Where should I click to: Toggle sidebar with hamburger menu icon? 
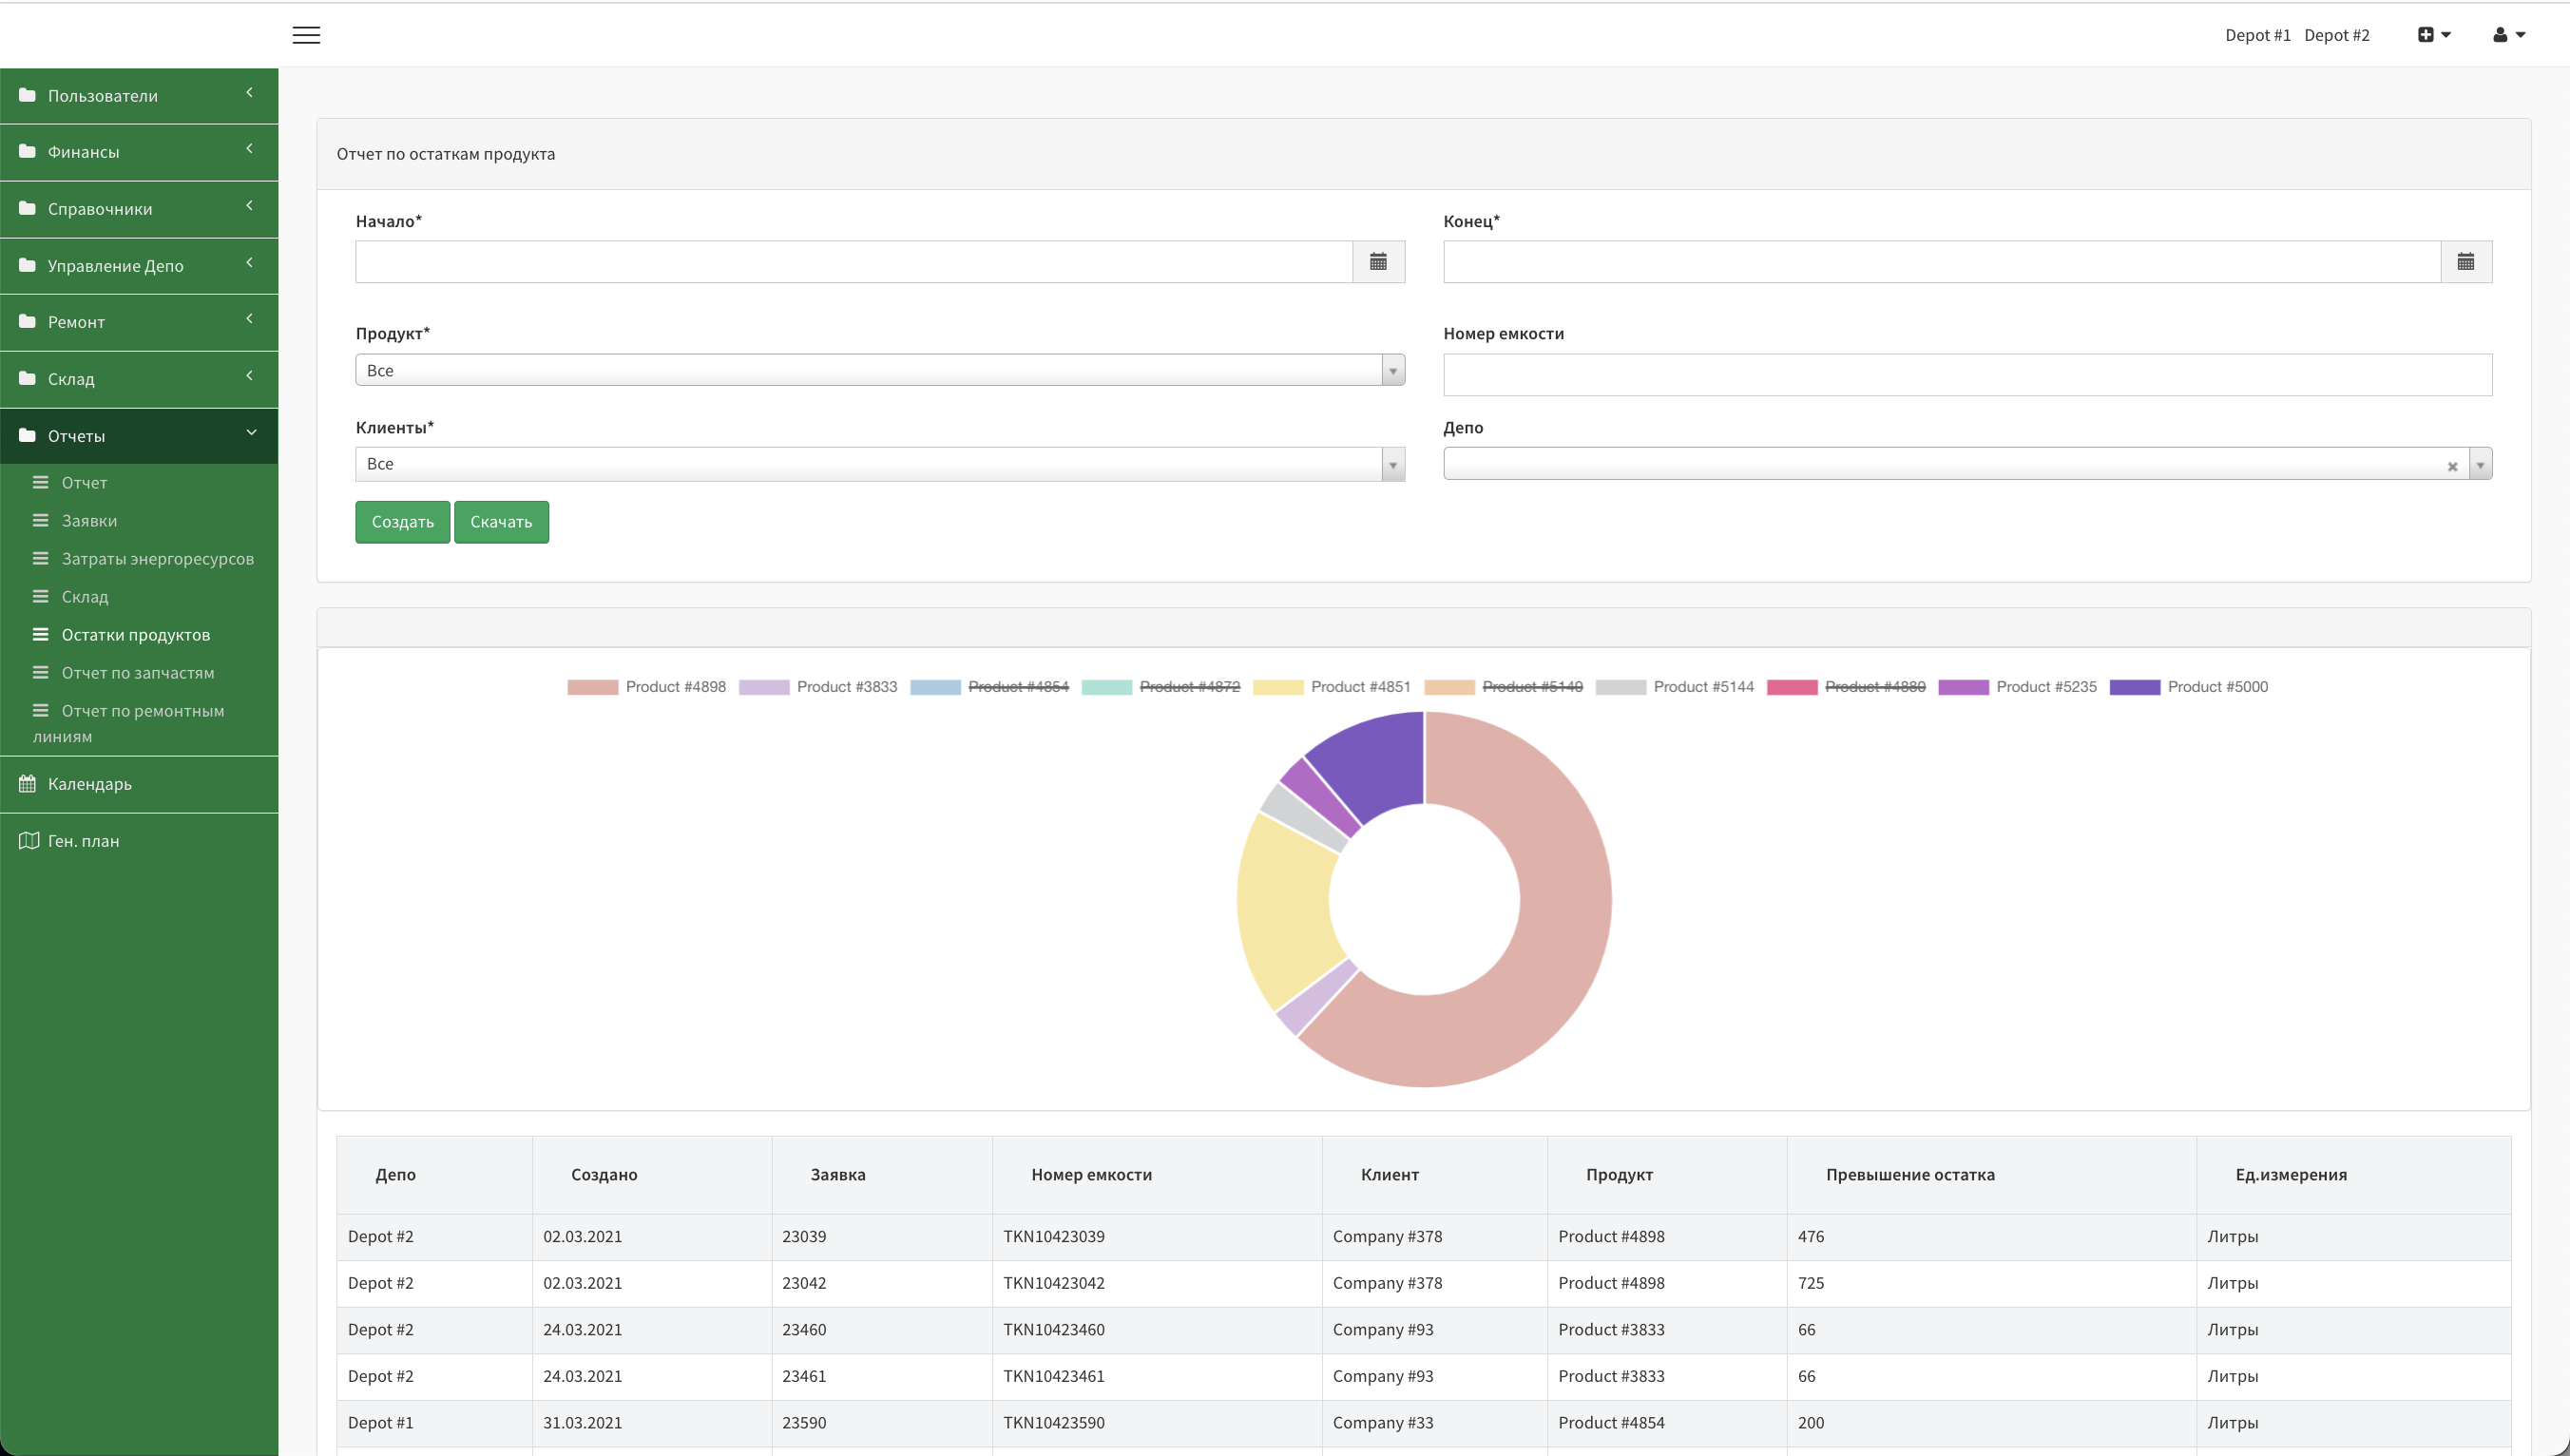[x=306, y=35]
